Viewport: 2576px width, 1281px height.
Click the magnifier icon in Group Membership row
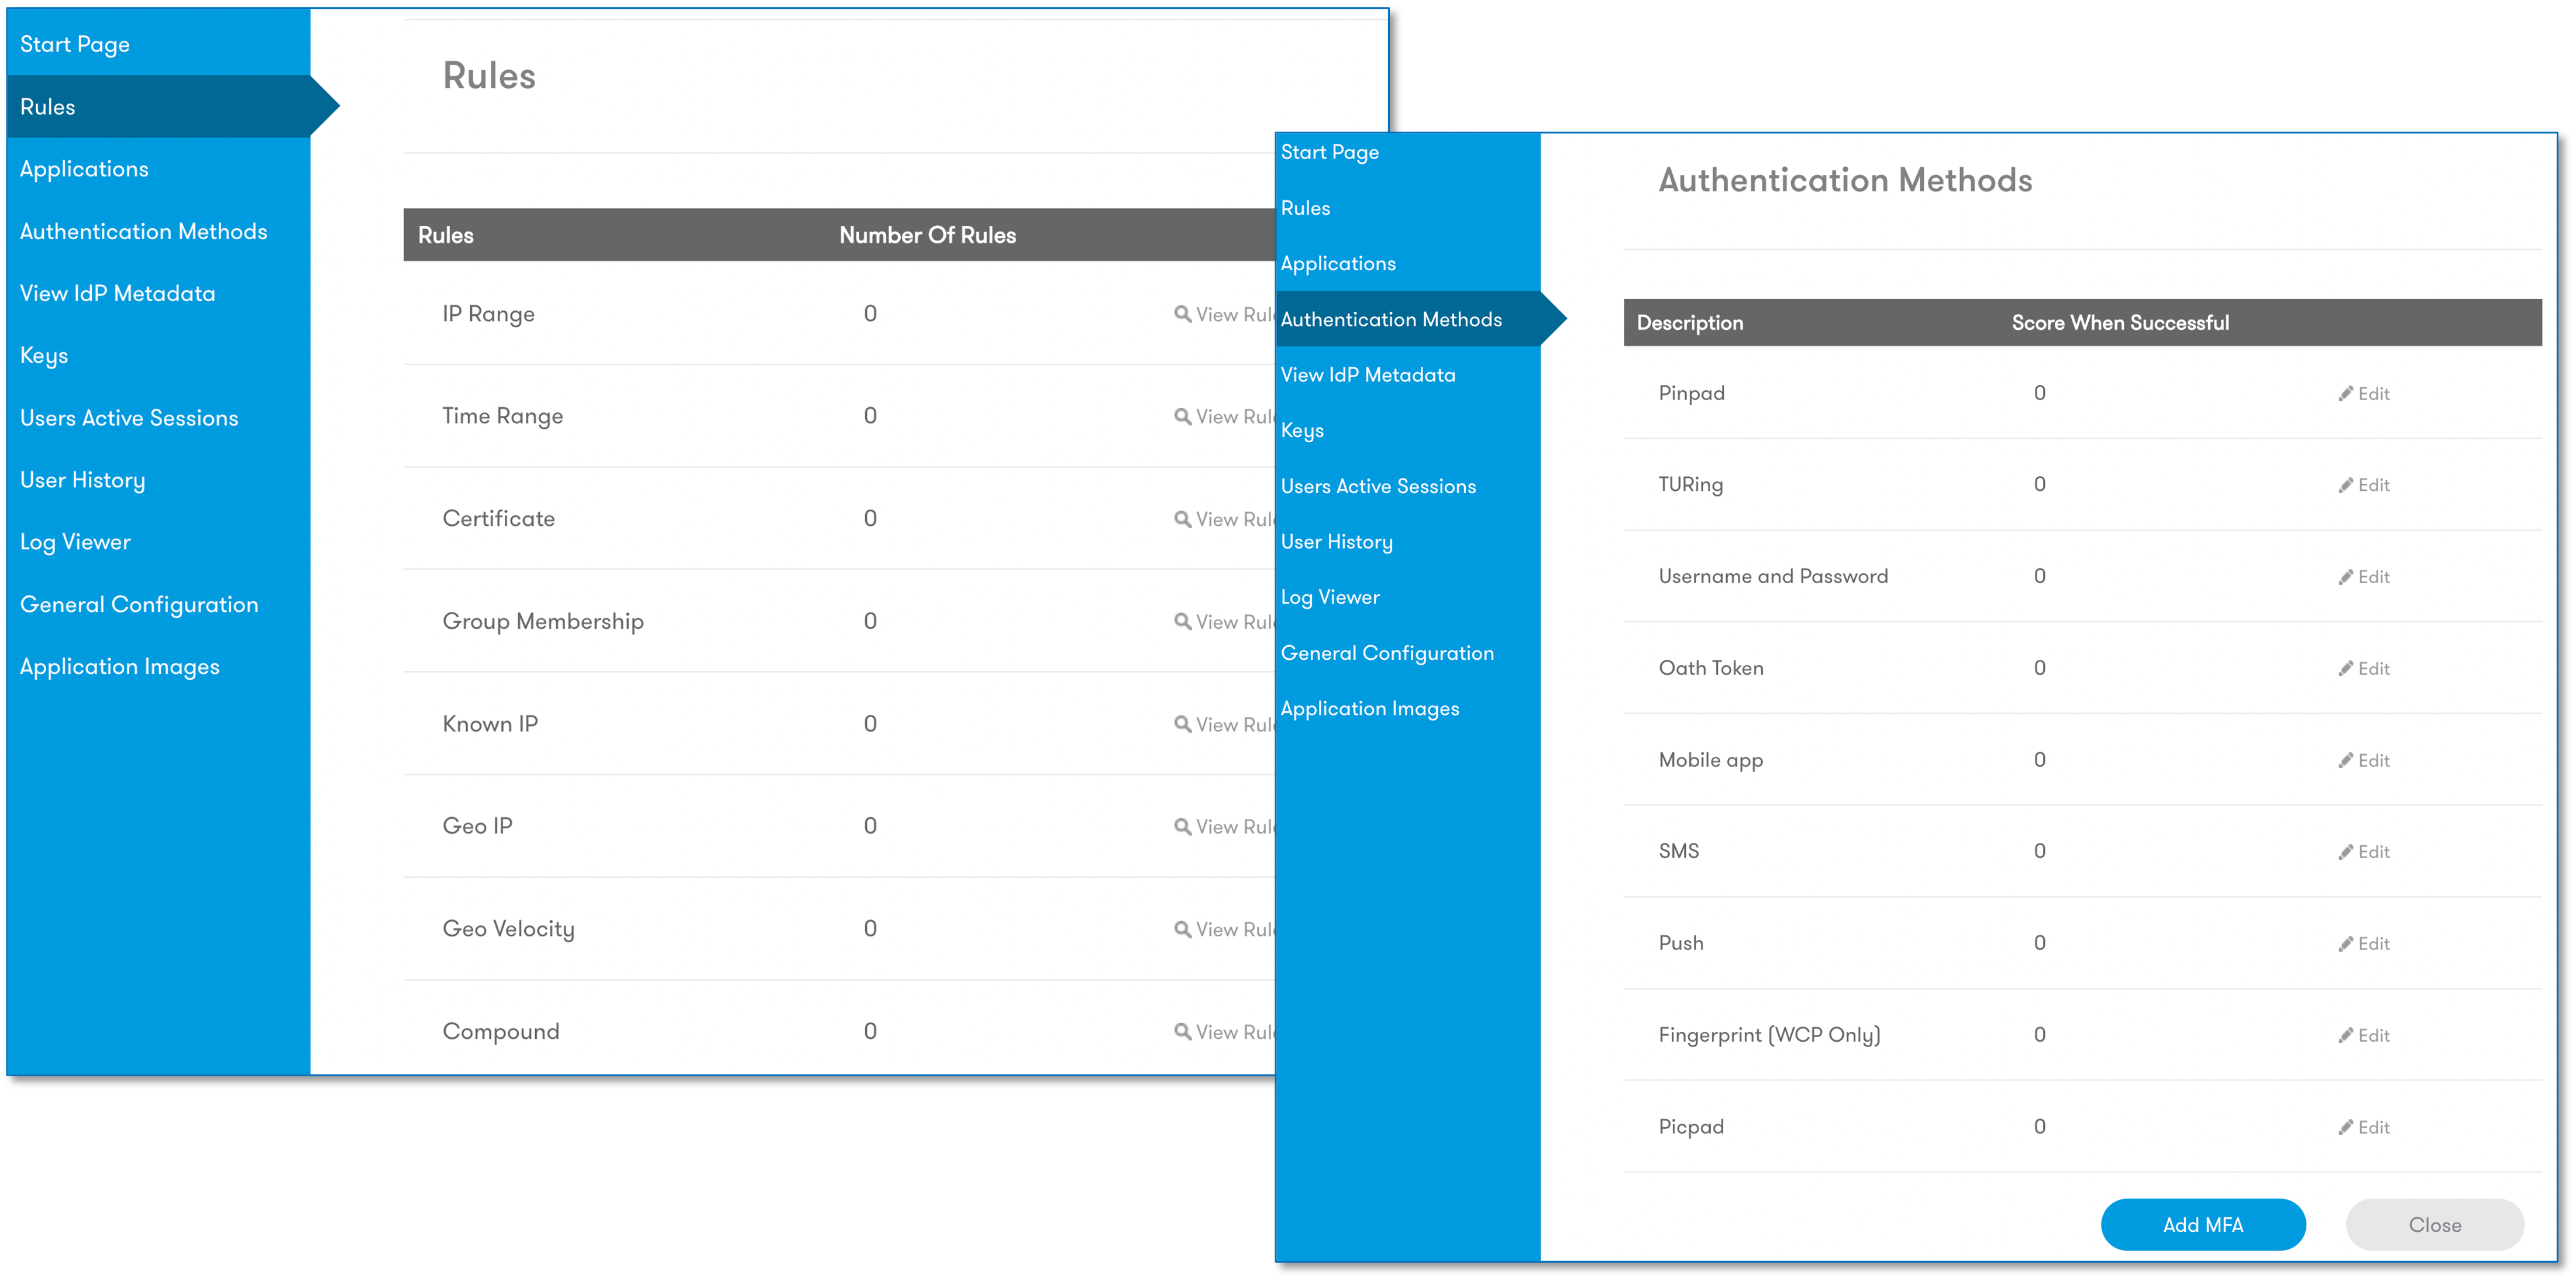click(1182, 621)
